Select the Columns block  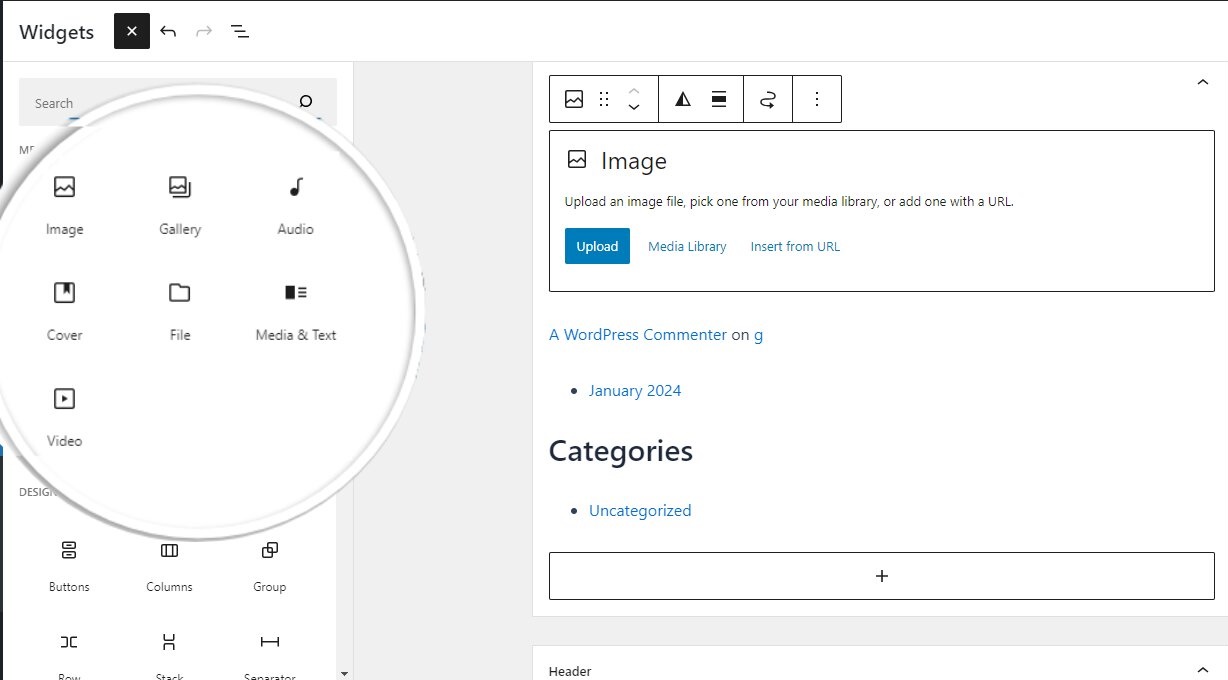coord(169,564)
